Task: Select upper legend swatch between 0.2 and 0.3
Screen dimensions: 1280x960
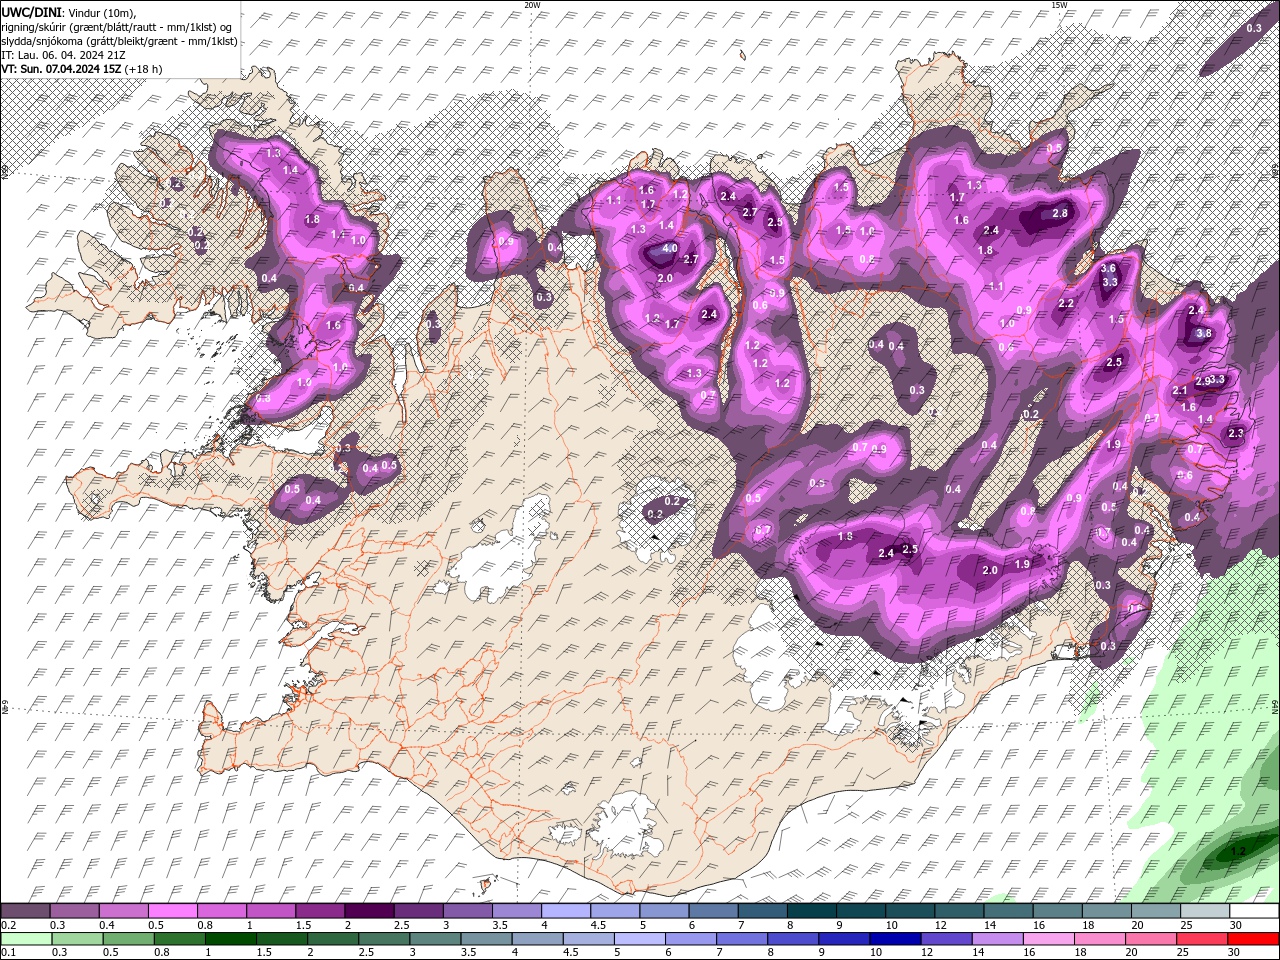Action: (x=25, y=912)
